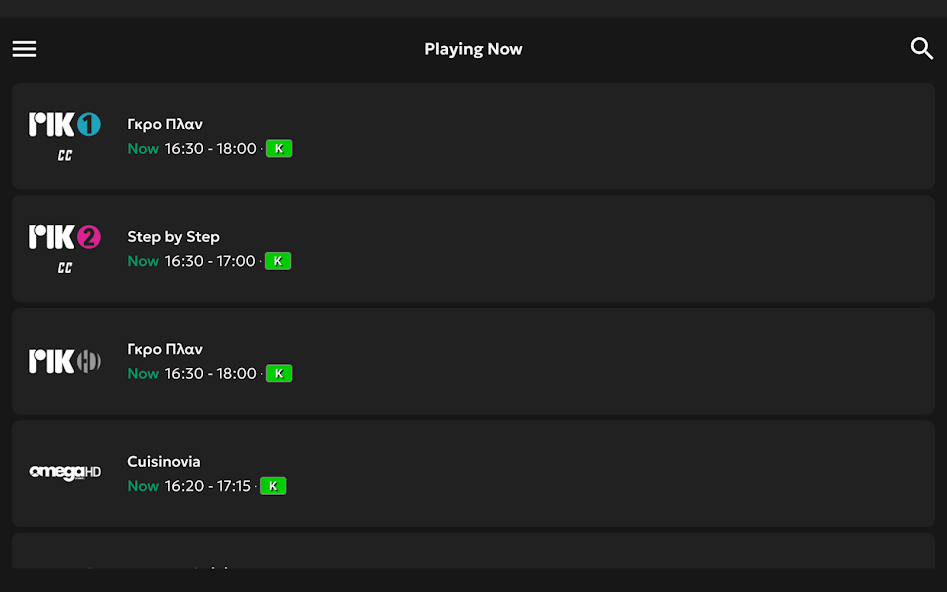
Task: Click the CC icon under RIK 1
Action: click(65, 156)
